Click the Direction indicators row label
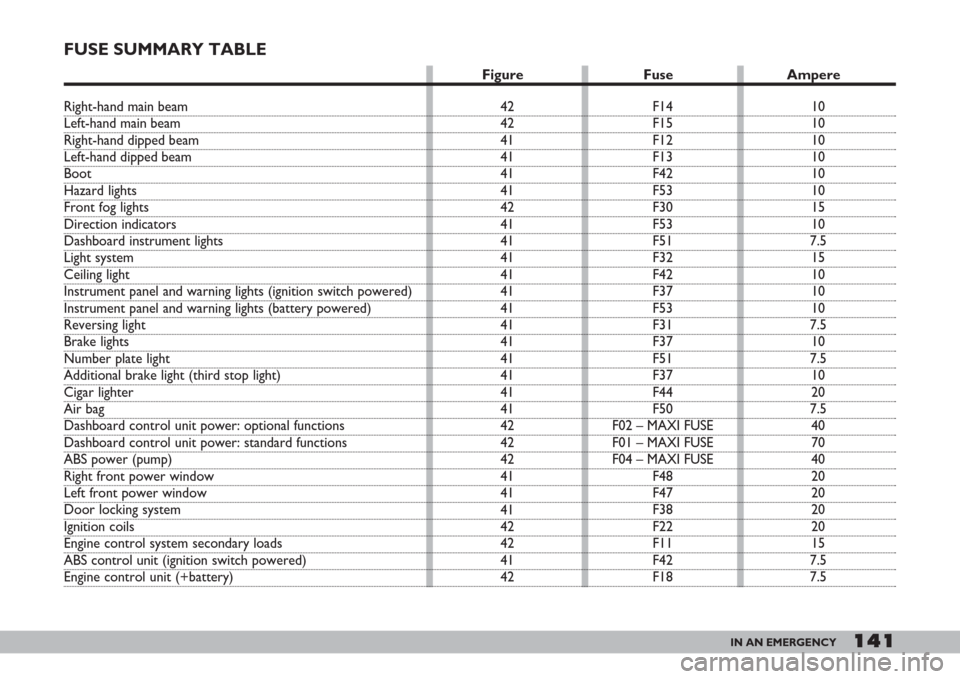Screen dimensions: 960x679 [x=120, y=224]
